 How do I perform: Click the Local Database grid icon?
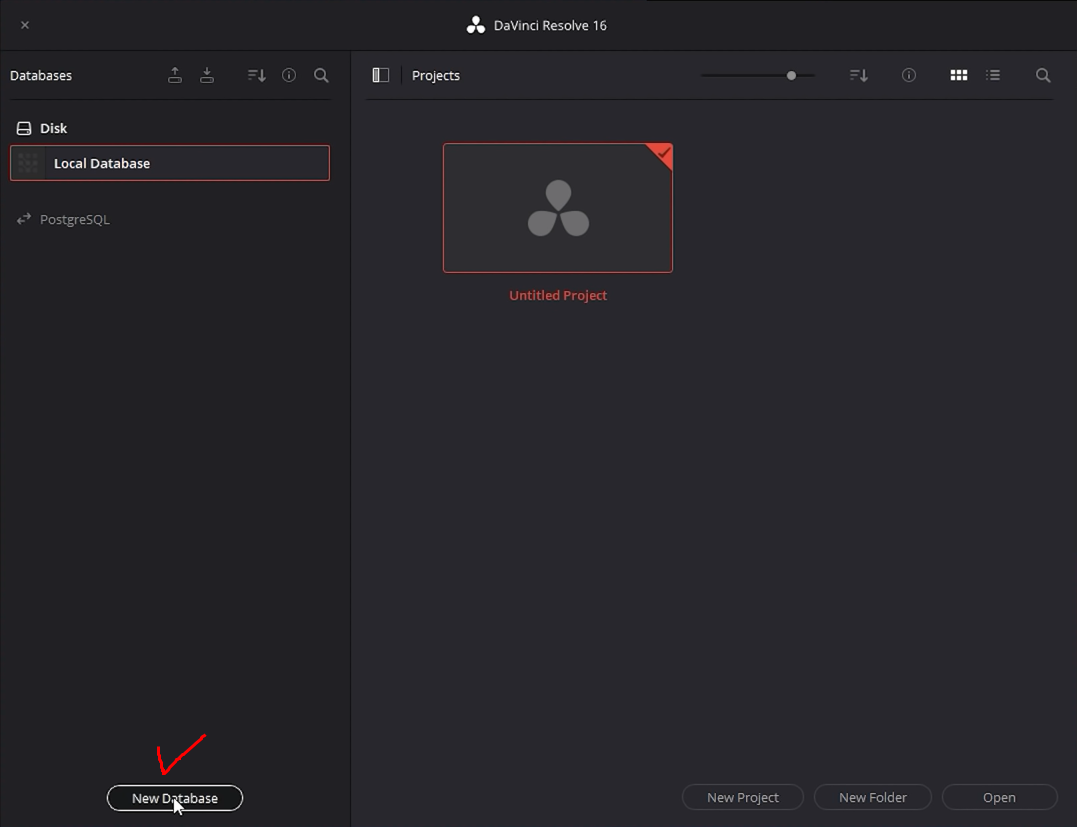pos(27,163)
